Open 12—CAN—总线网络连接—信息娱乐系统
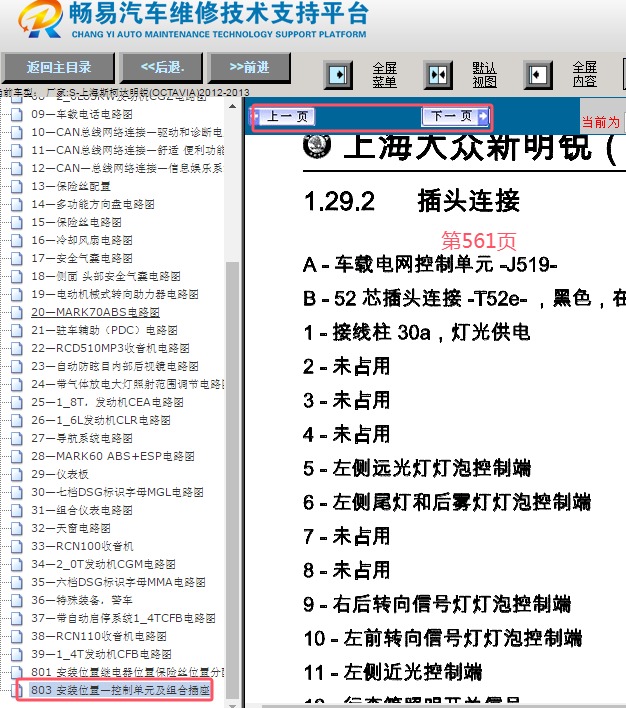The image size is (626, 708). [127, 168]
